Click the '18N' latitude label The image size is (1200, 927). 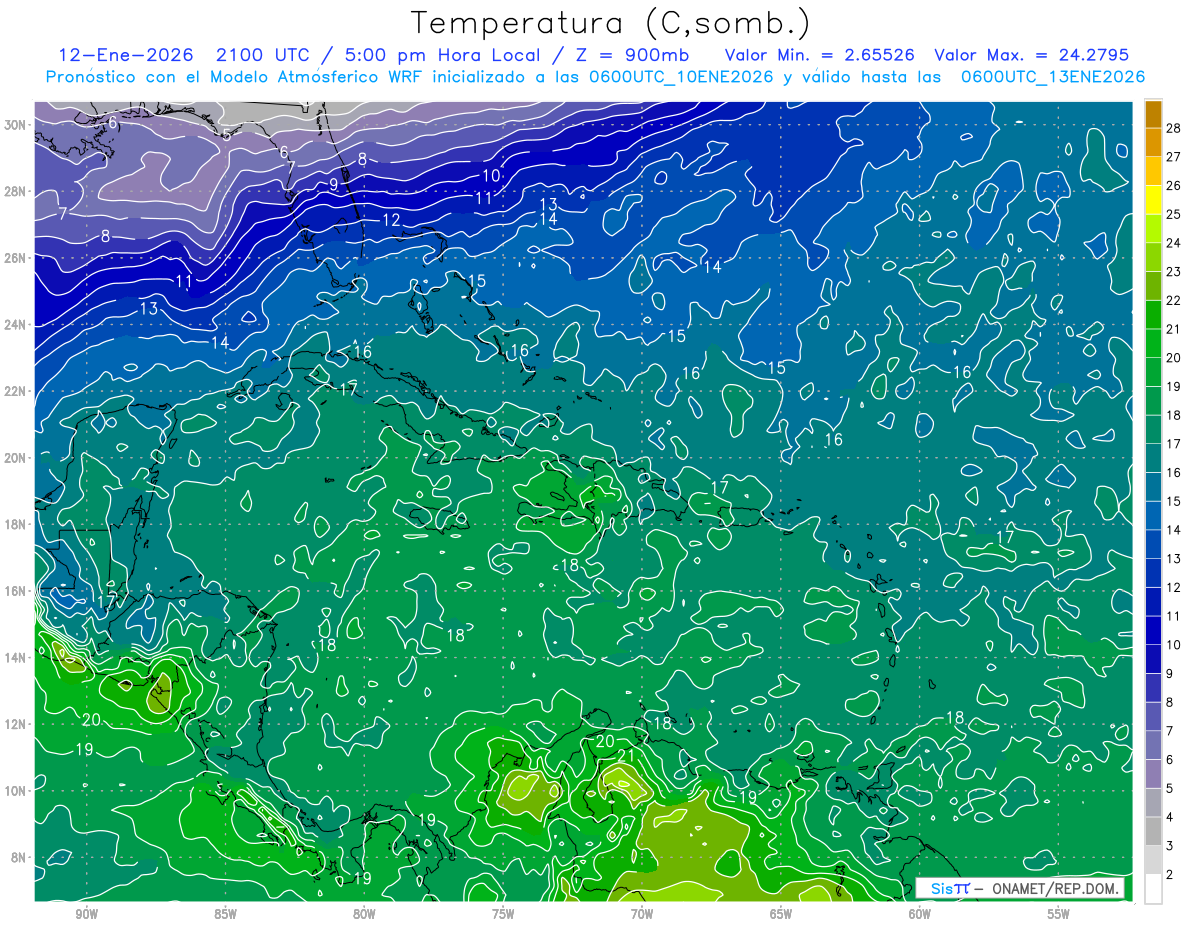point(14,524)
